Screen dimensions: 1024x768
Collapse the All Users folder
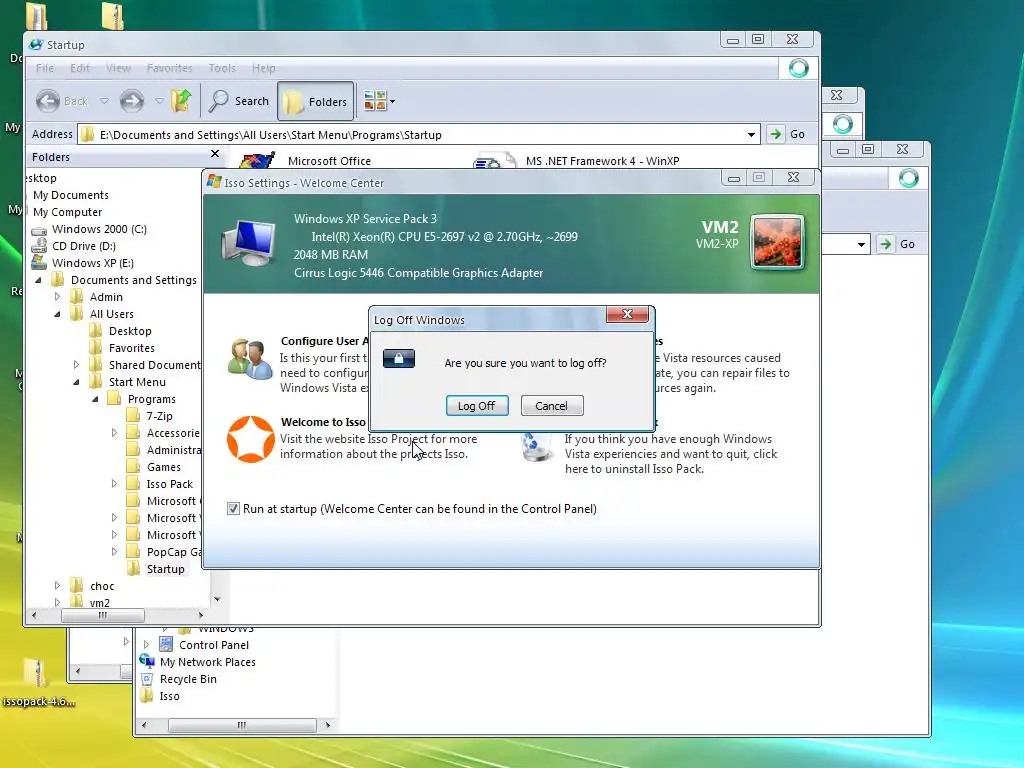click(x=57, y=314)
